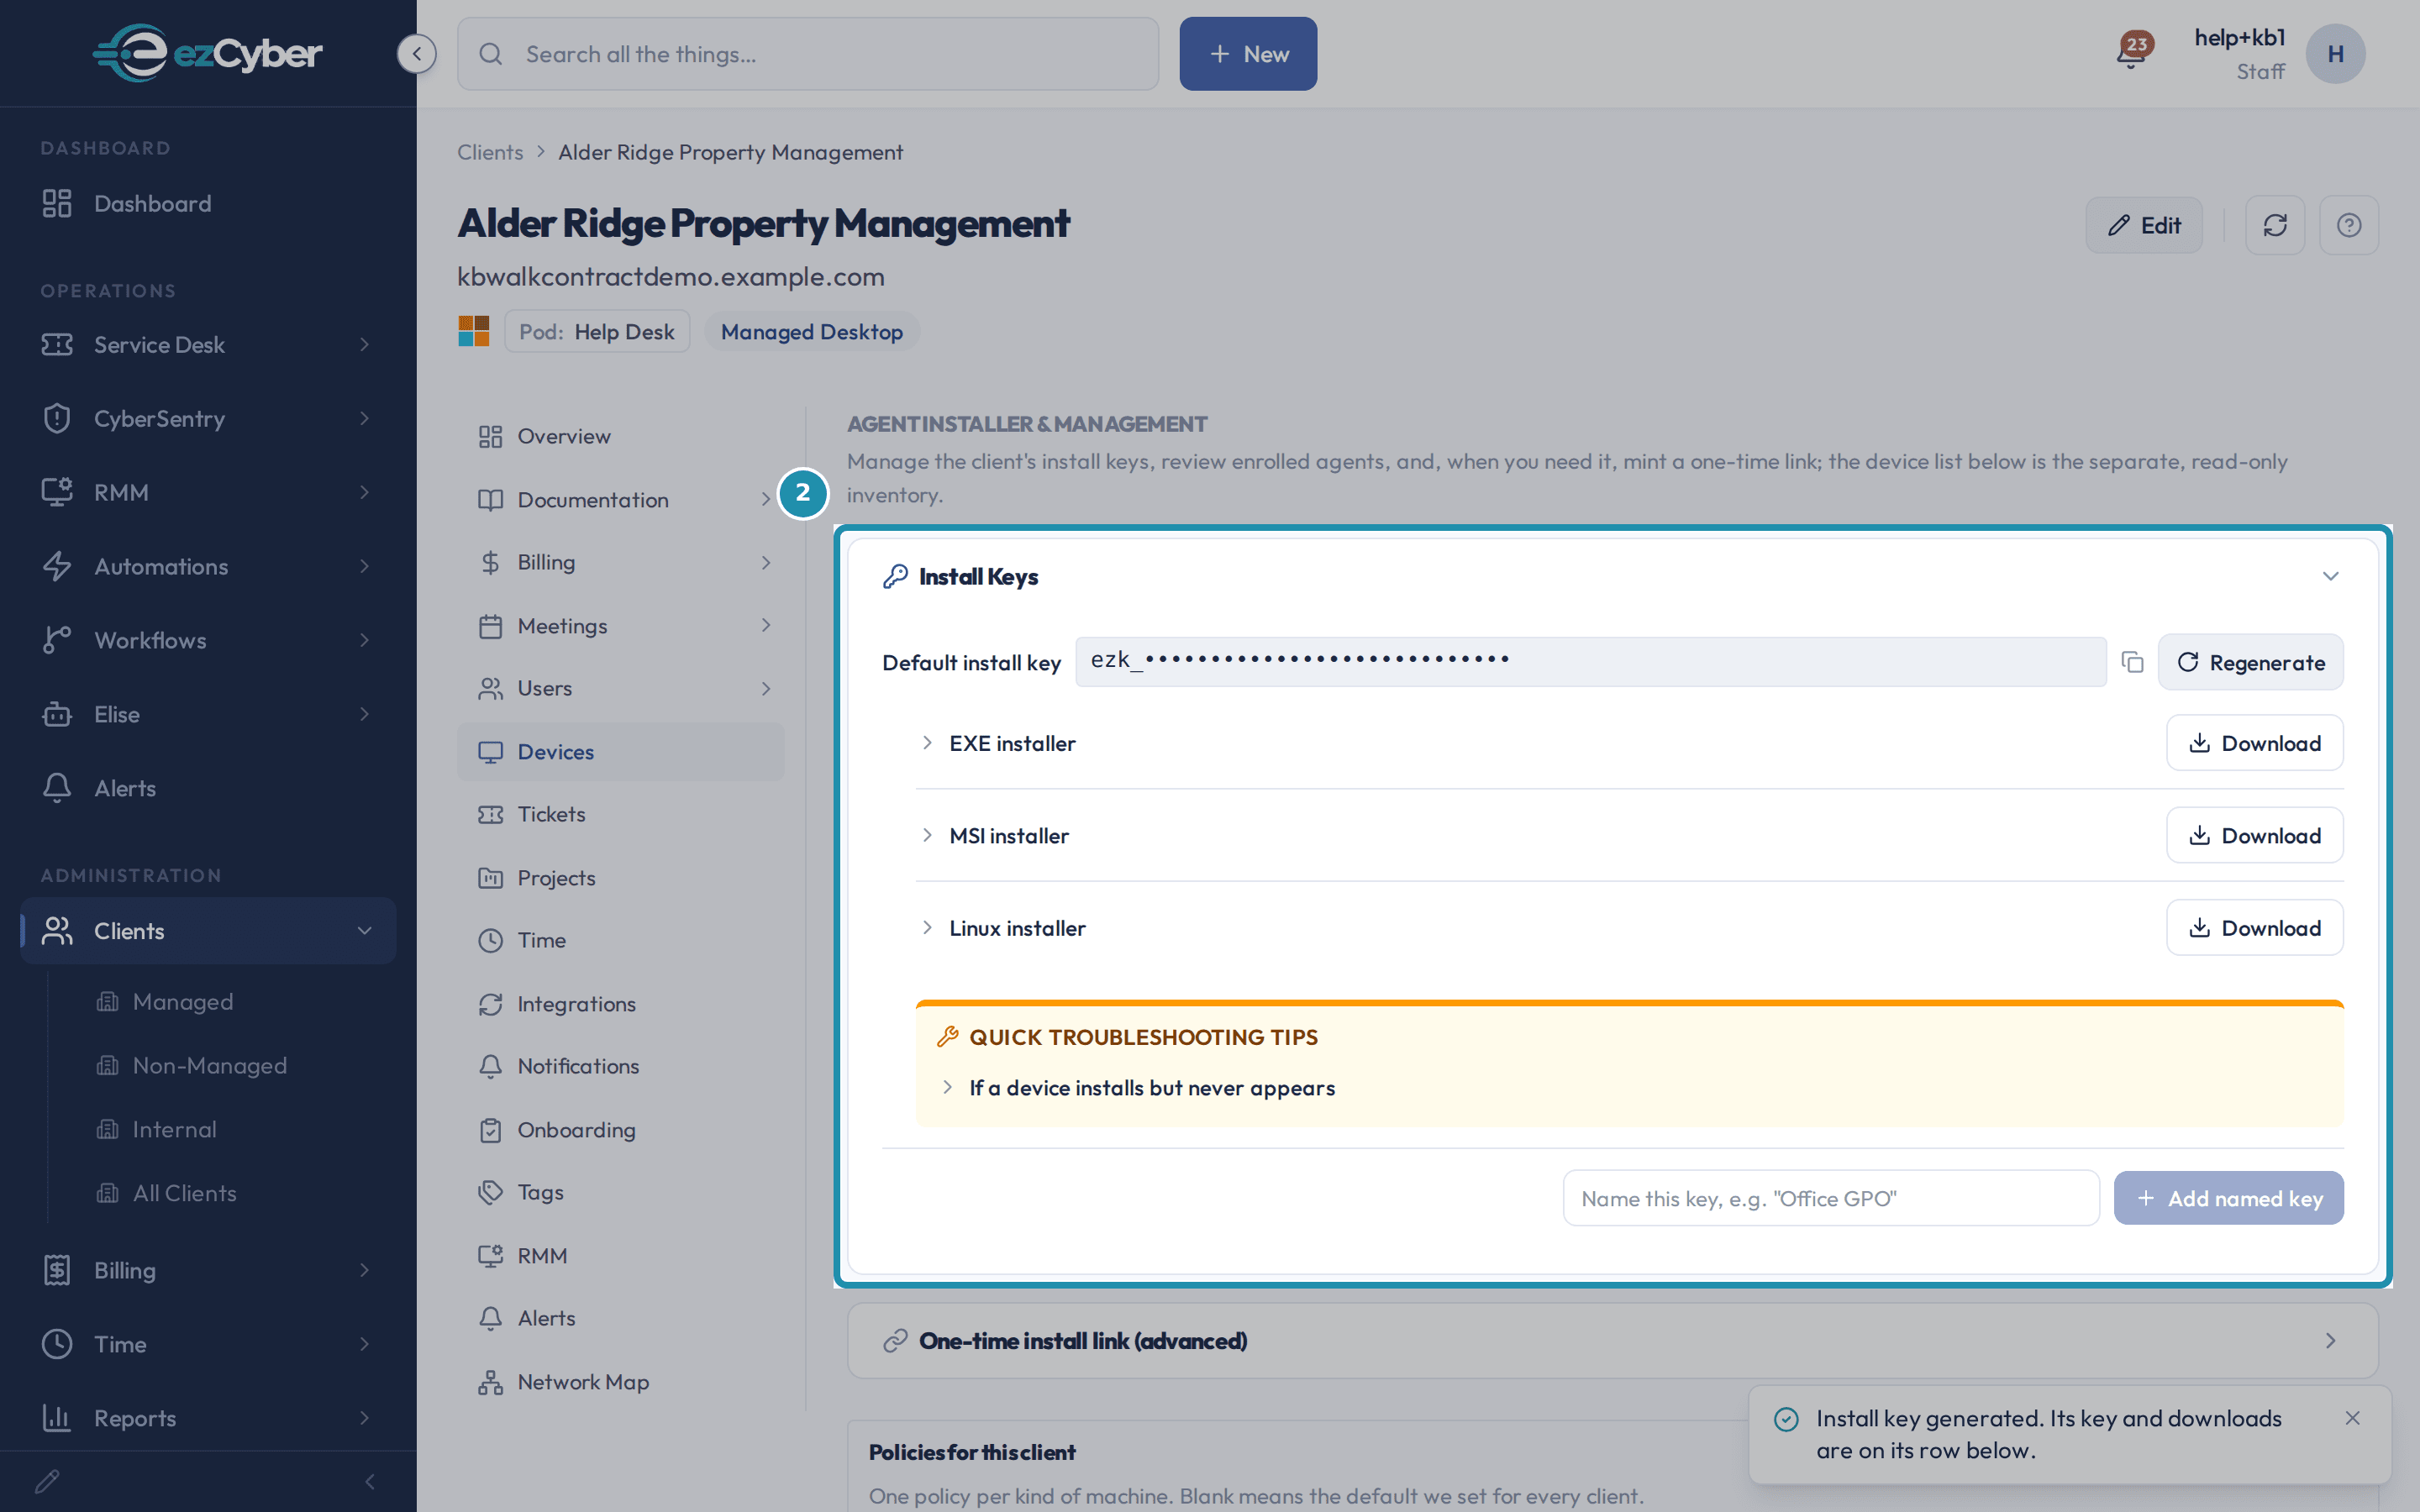The width and height of the screenshot is (2420, 1512).
Task: Open the client Billing tab
Action: (x=621, y=562)
